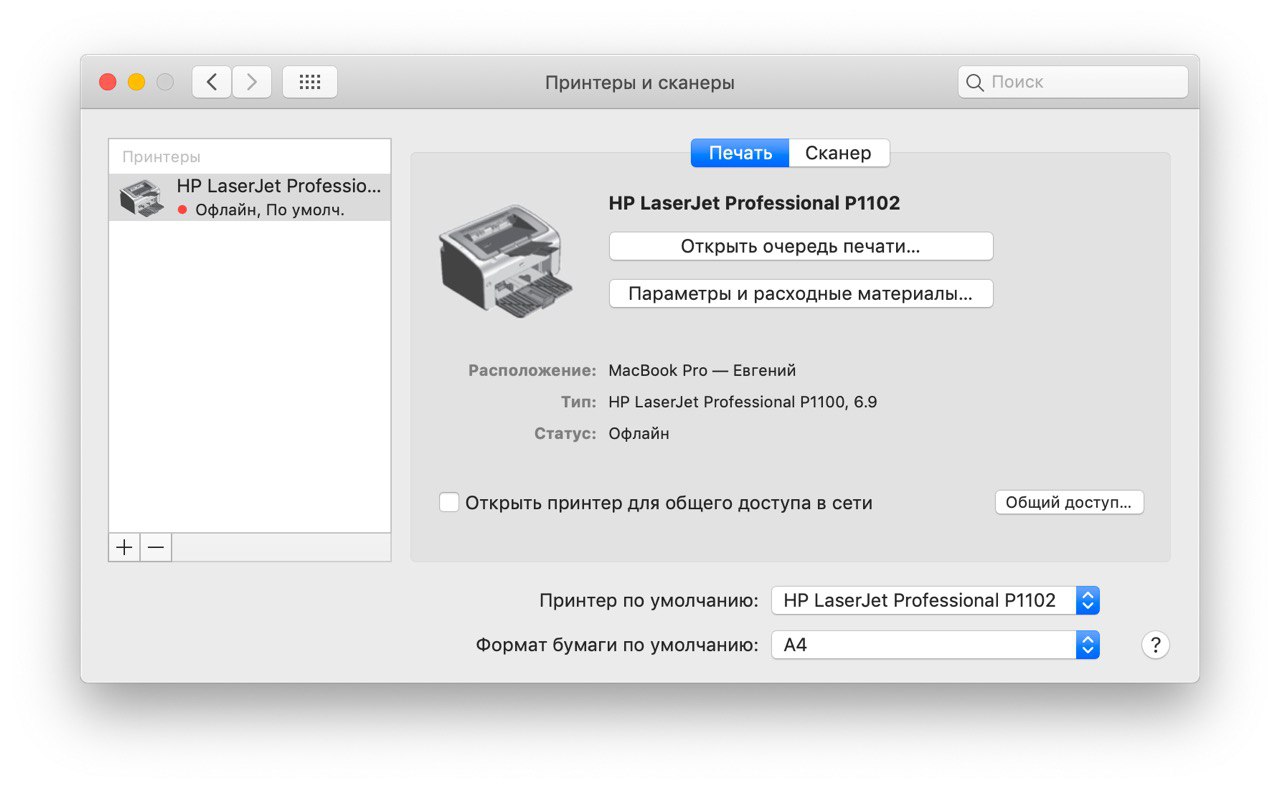Click the Принтеры list header
This screenshot has height=789, width=1280.
(x=161, y=157)
